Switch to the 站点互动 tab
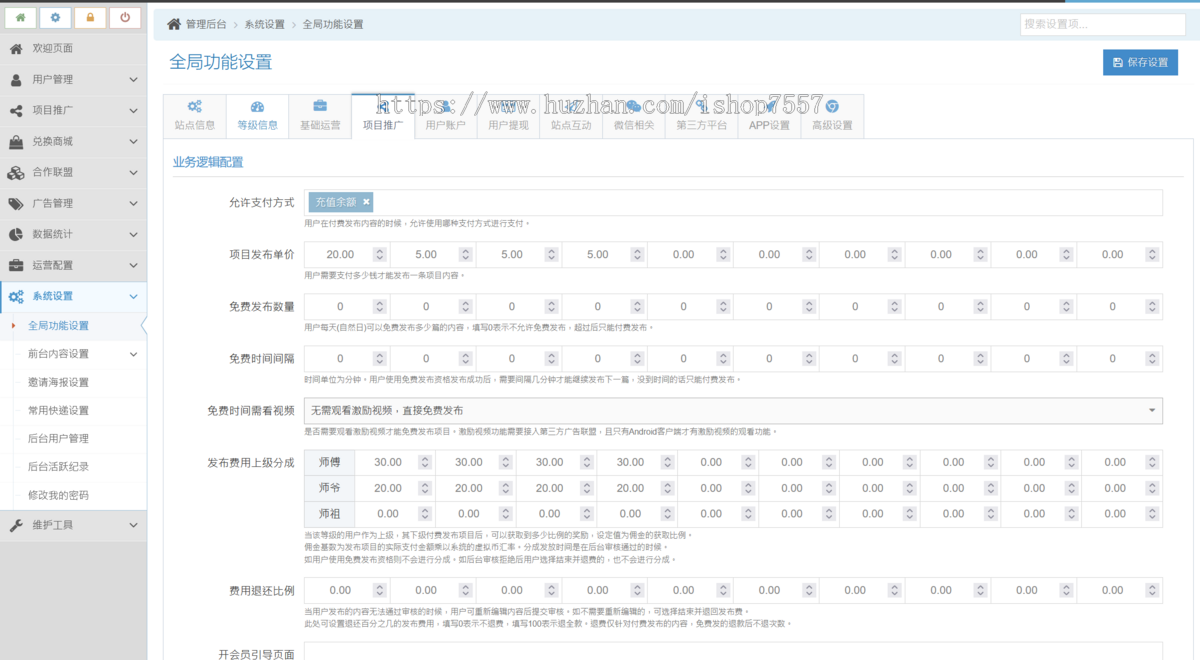 pyautogui.click(x=571, y=115)
